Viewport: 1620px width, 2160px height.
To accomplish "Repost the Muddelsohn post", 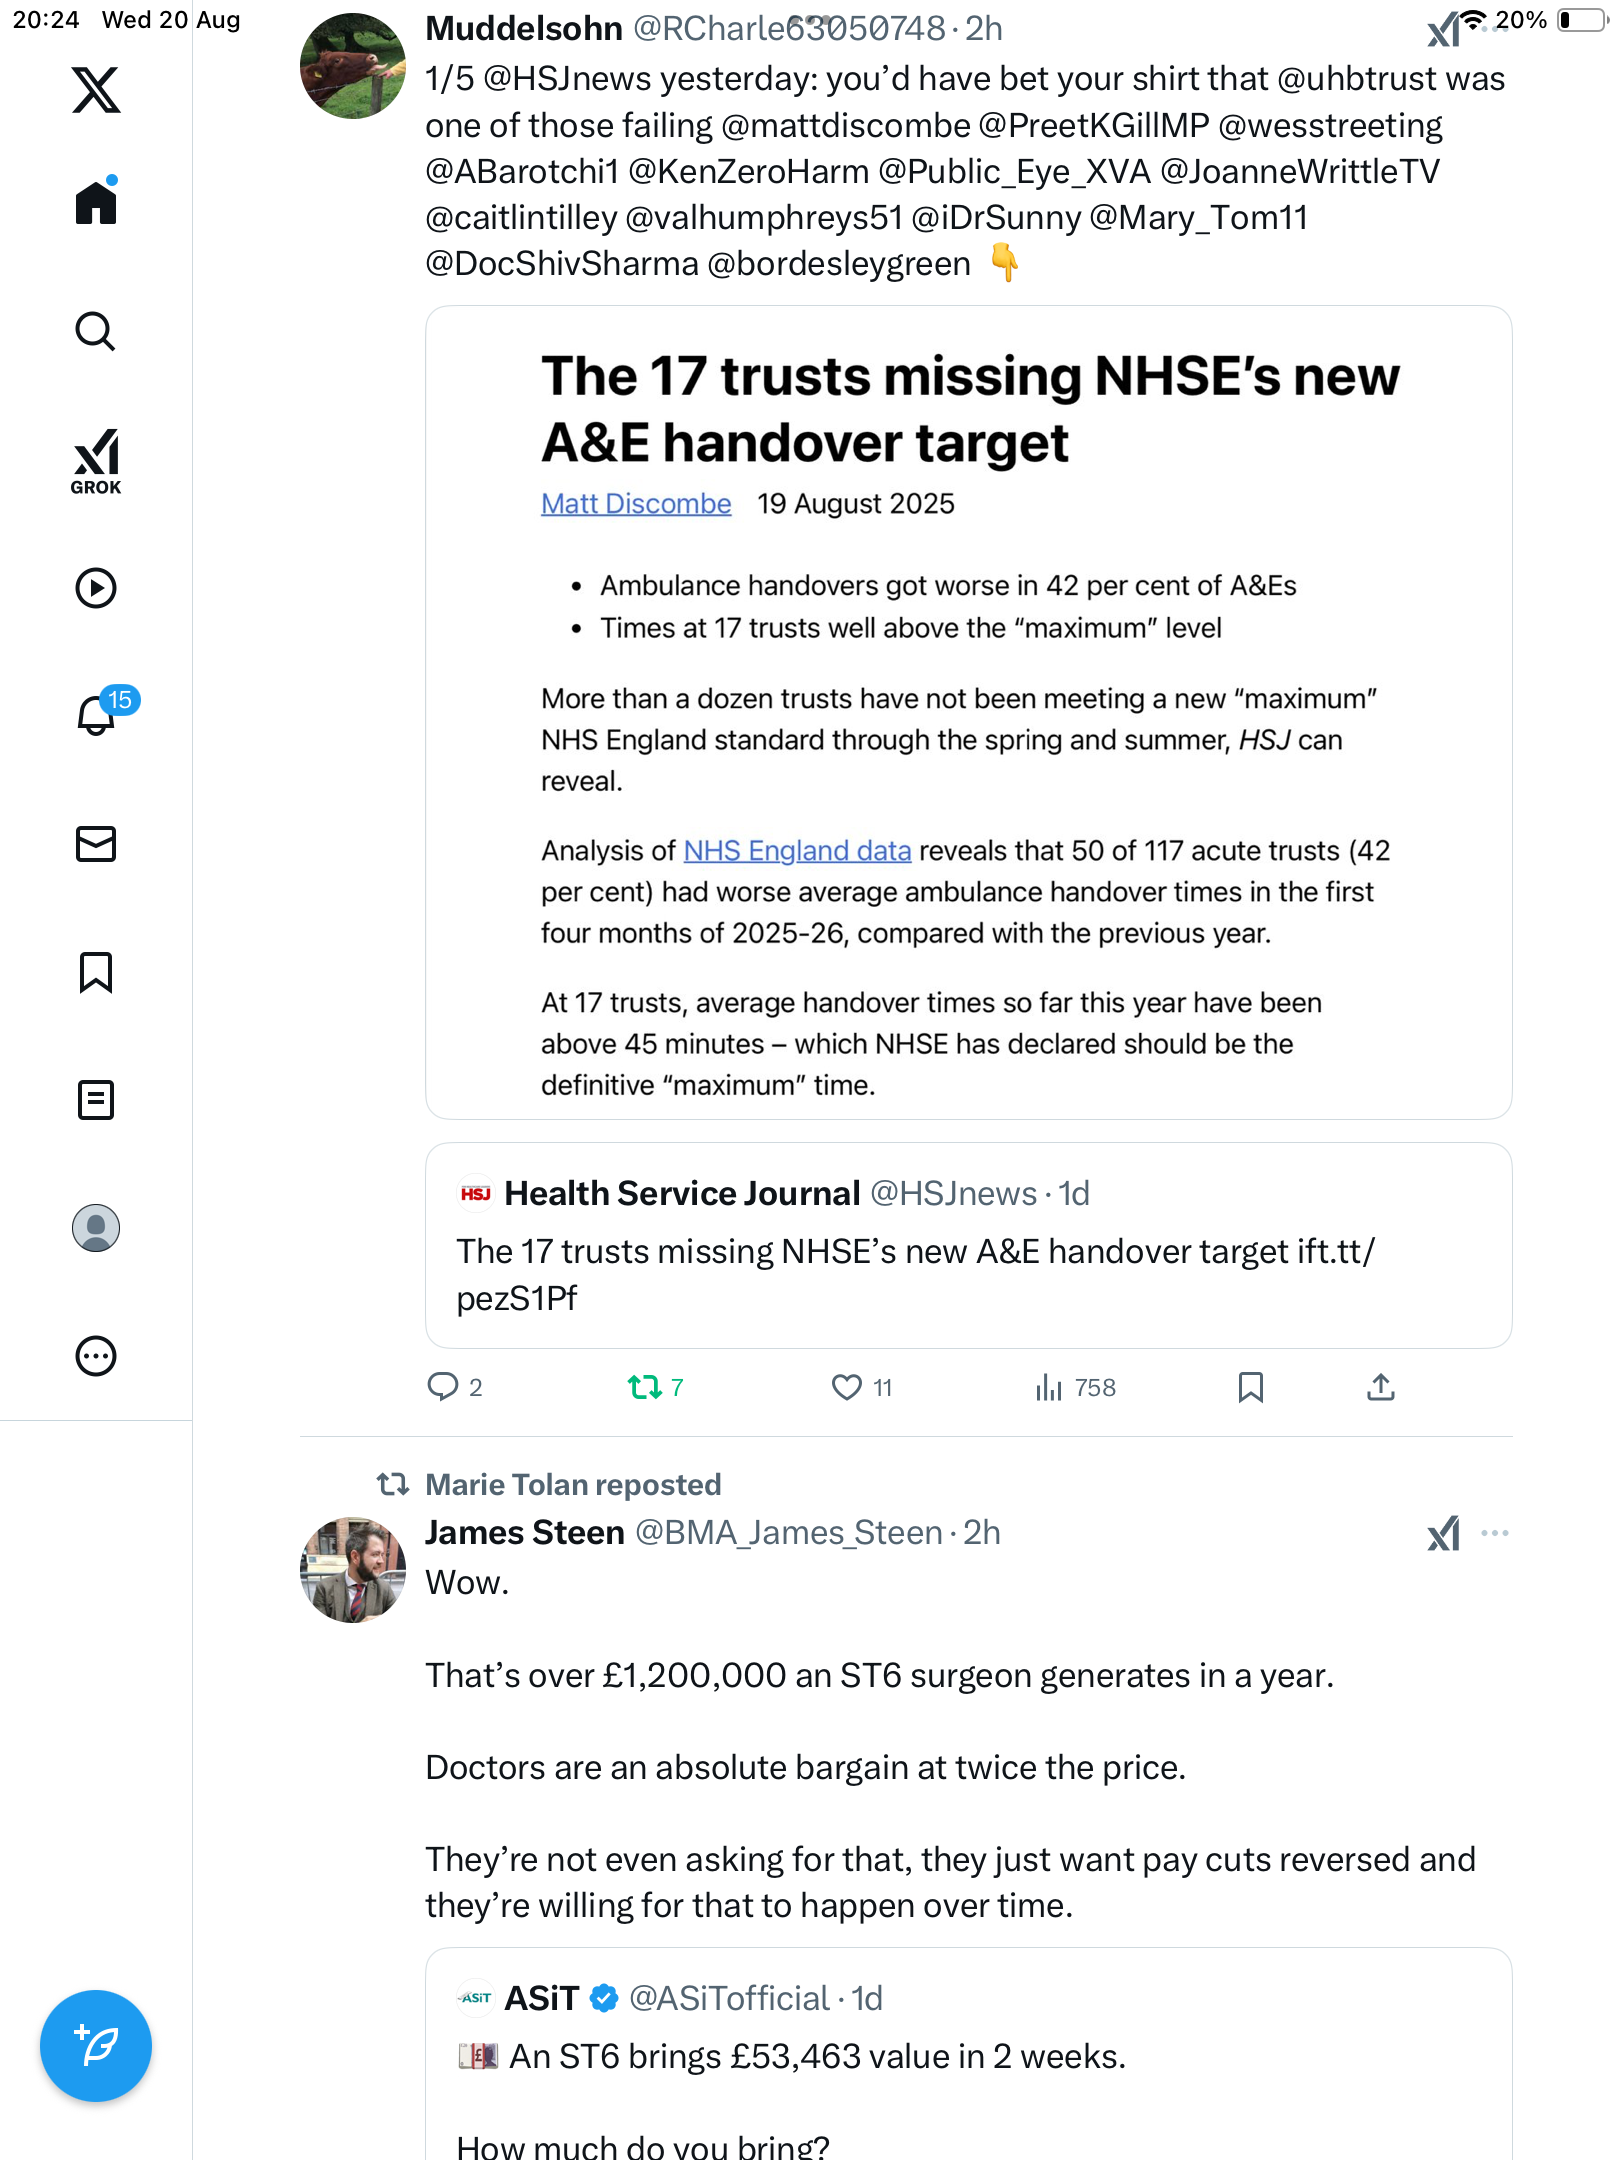I will click(645, 1387).
